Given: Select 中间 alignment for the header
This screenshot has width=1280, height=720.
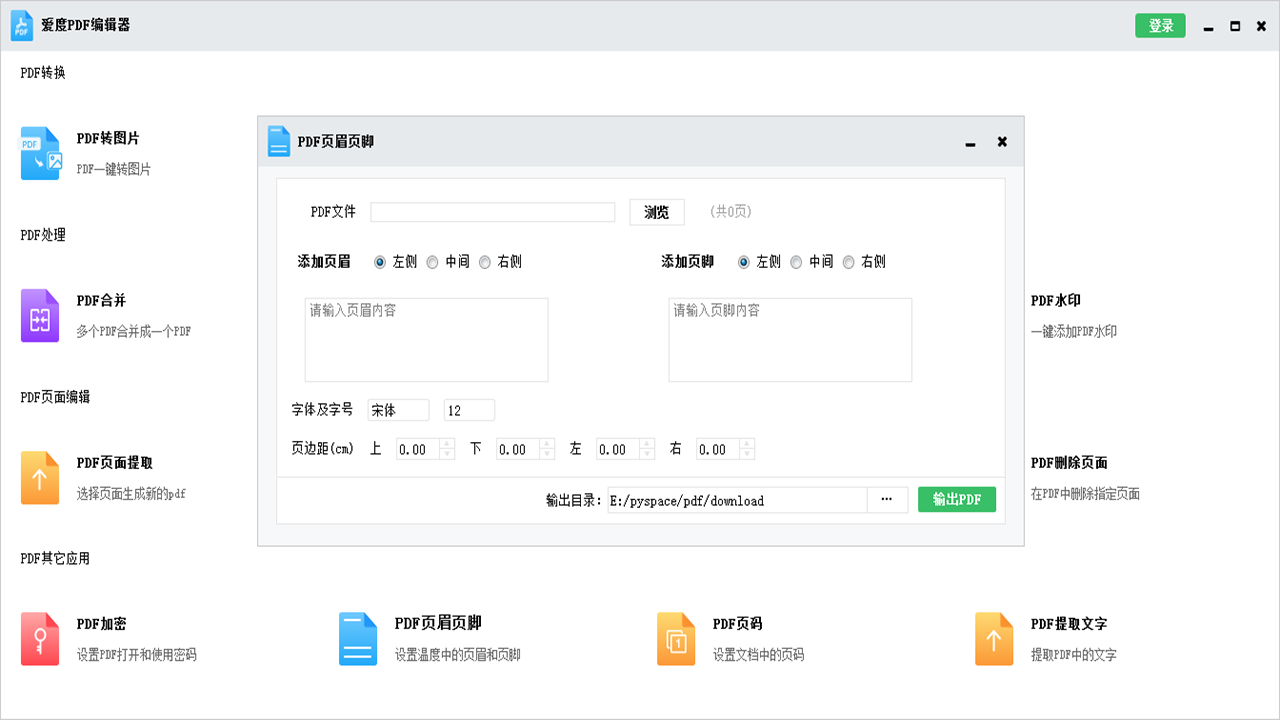Looking at the screenshot, I should [432, 262].
